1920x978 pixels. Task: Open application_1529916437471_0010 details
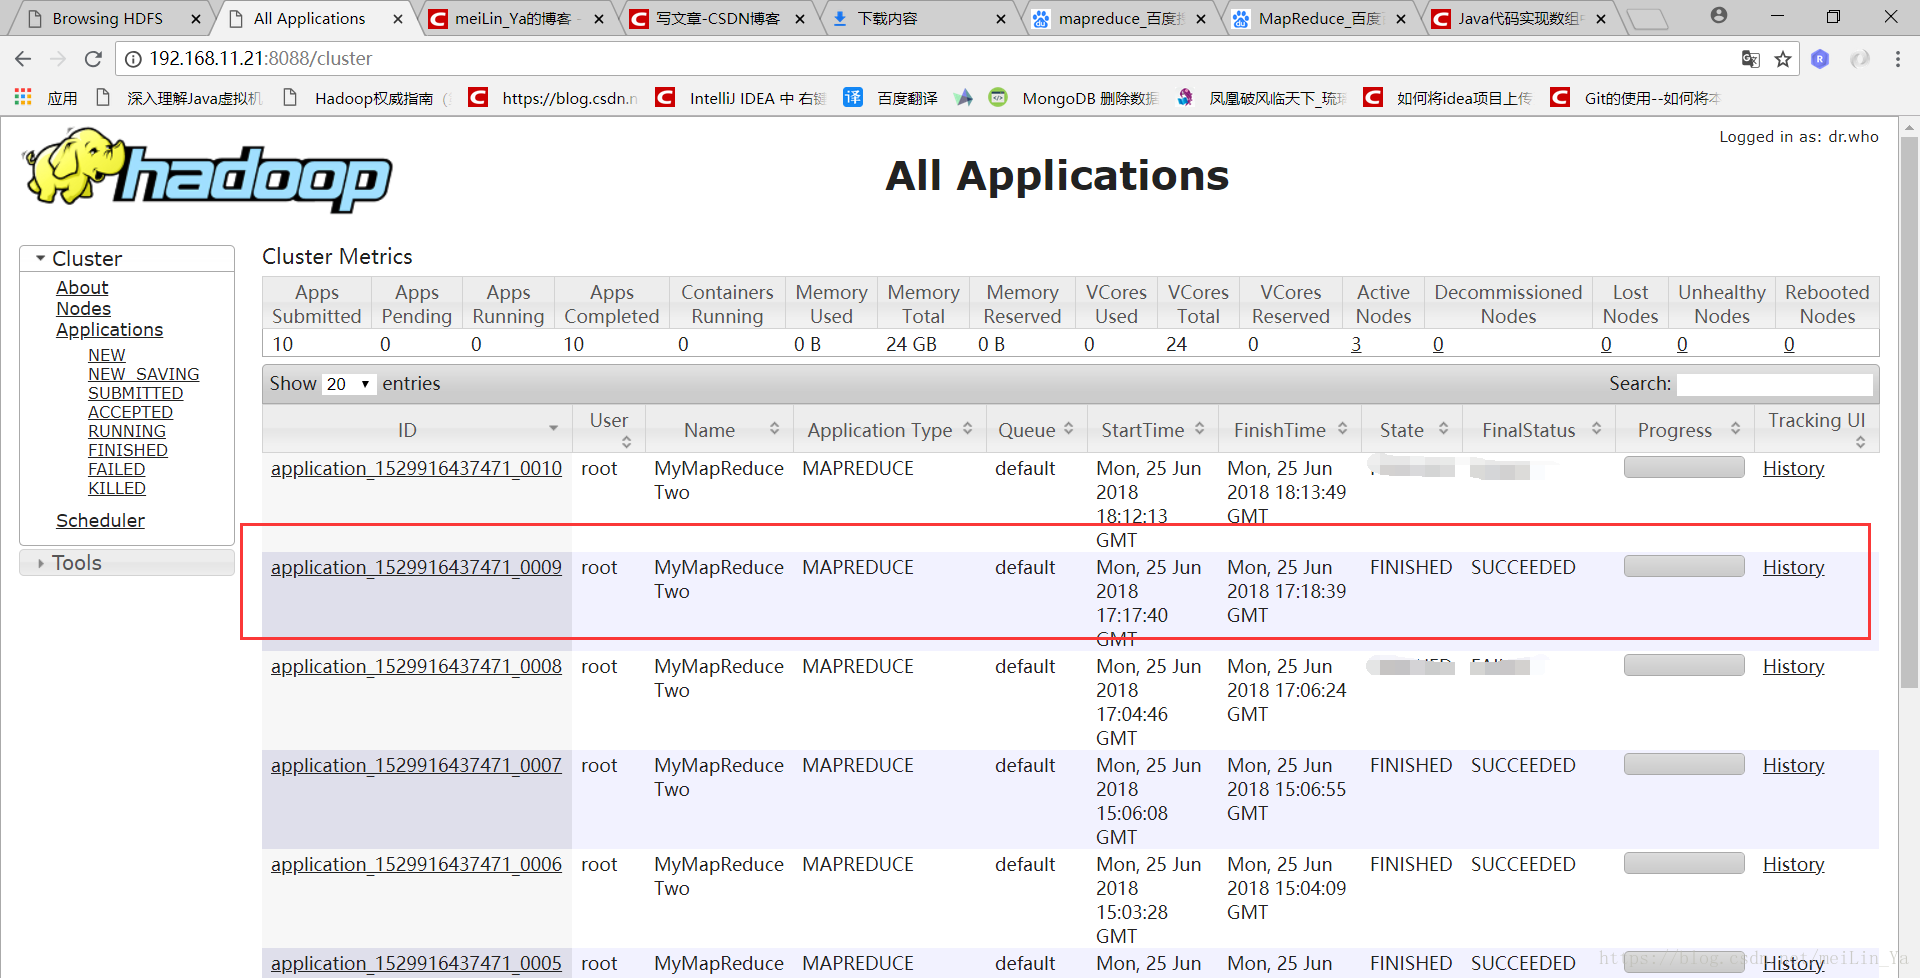pos(416,468)
